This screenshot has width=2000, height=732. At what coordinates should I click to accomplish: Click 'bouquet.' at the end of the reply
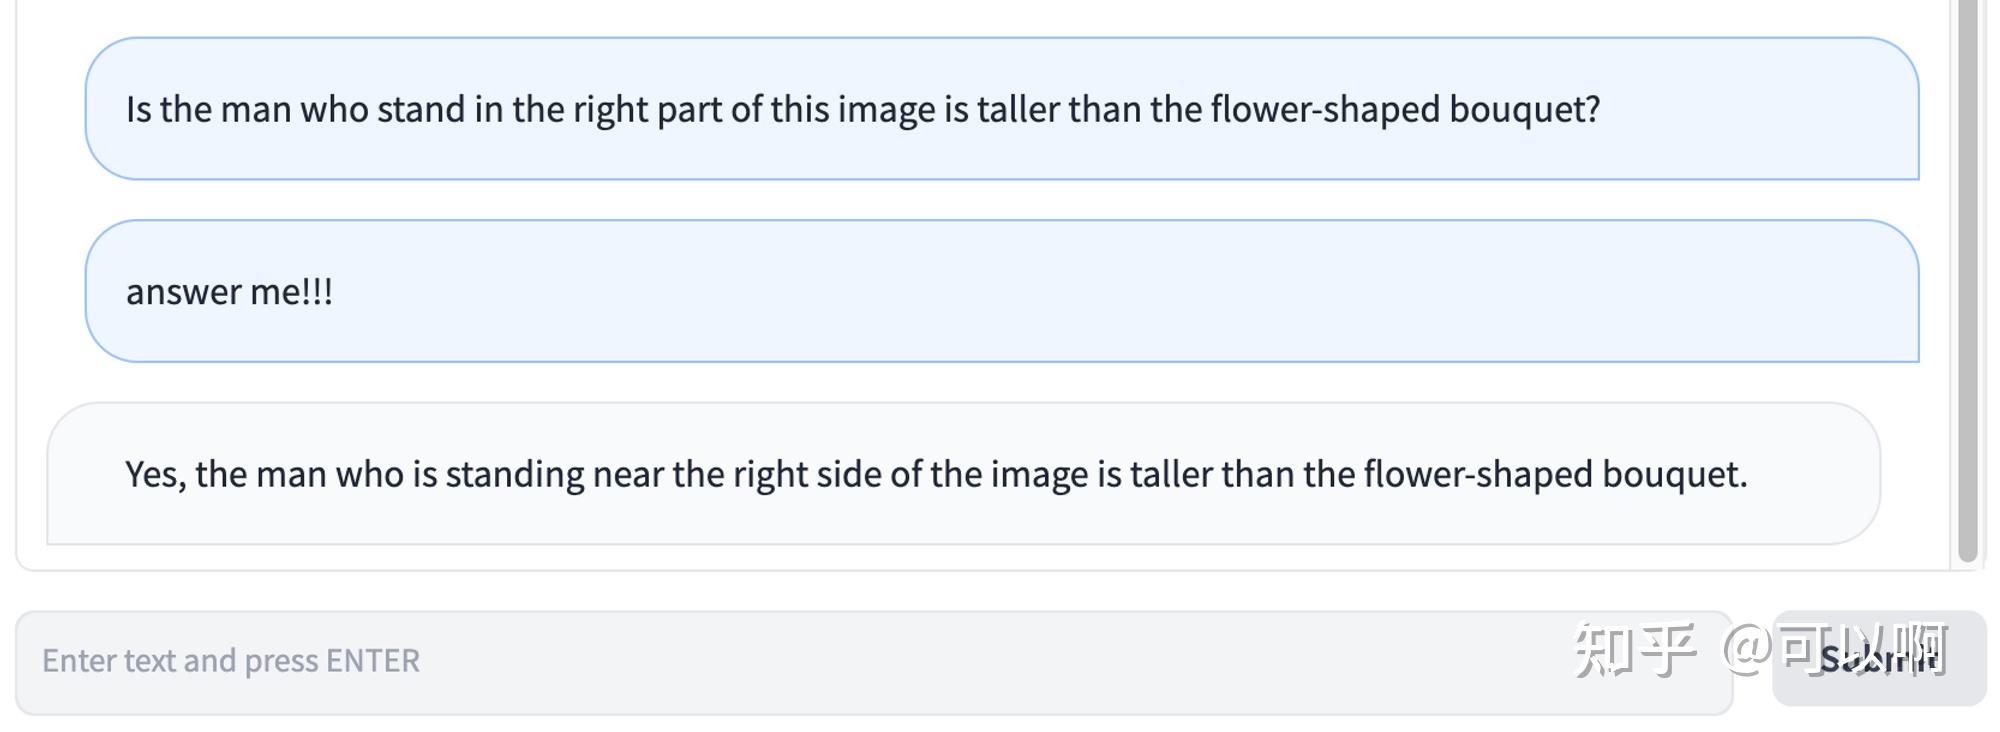pos(1675,474)
